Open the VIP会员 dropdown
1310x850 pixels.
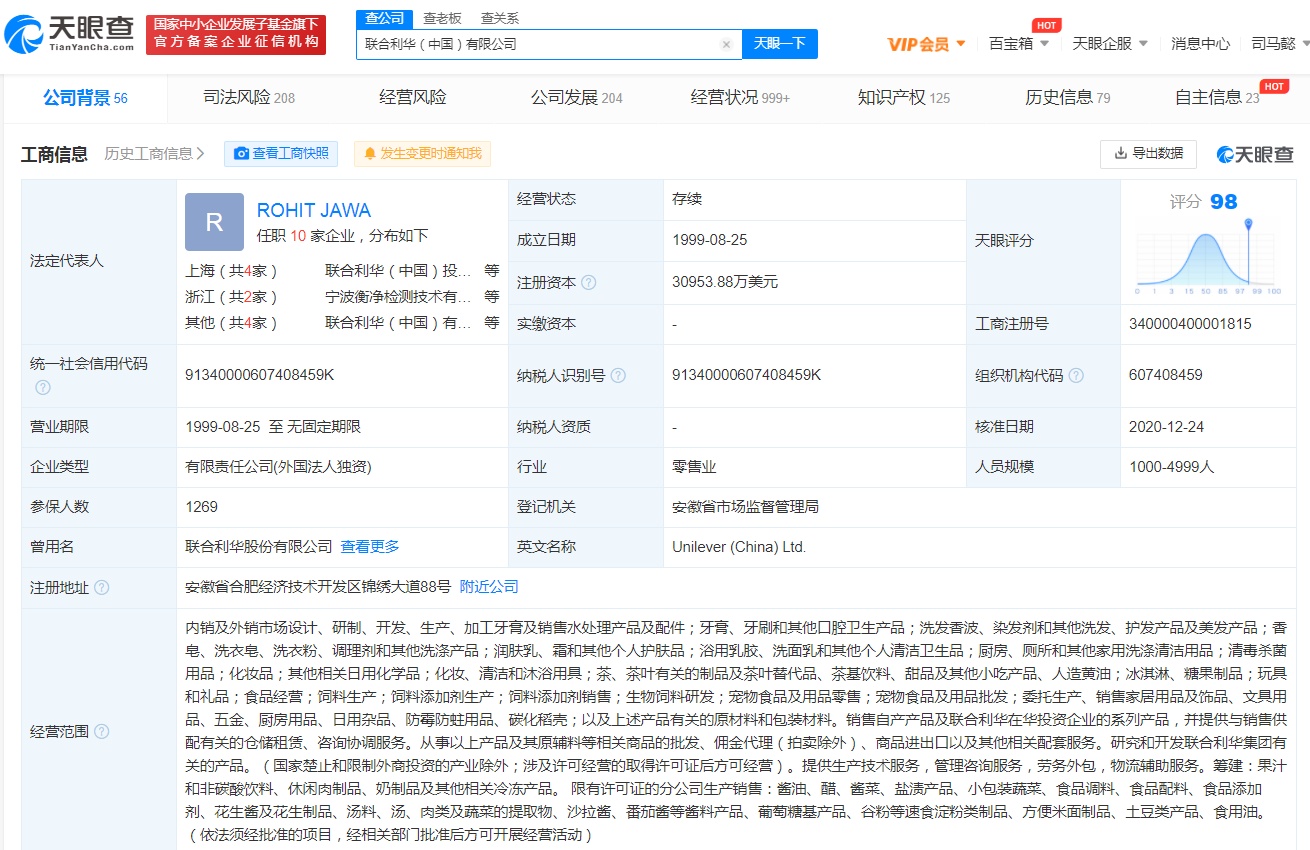(927, 44)
